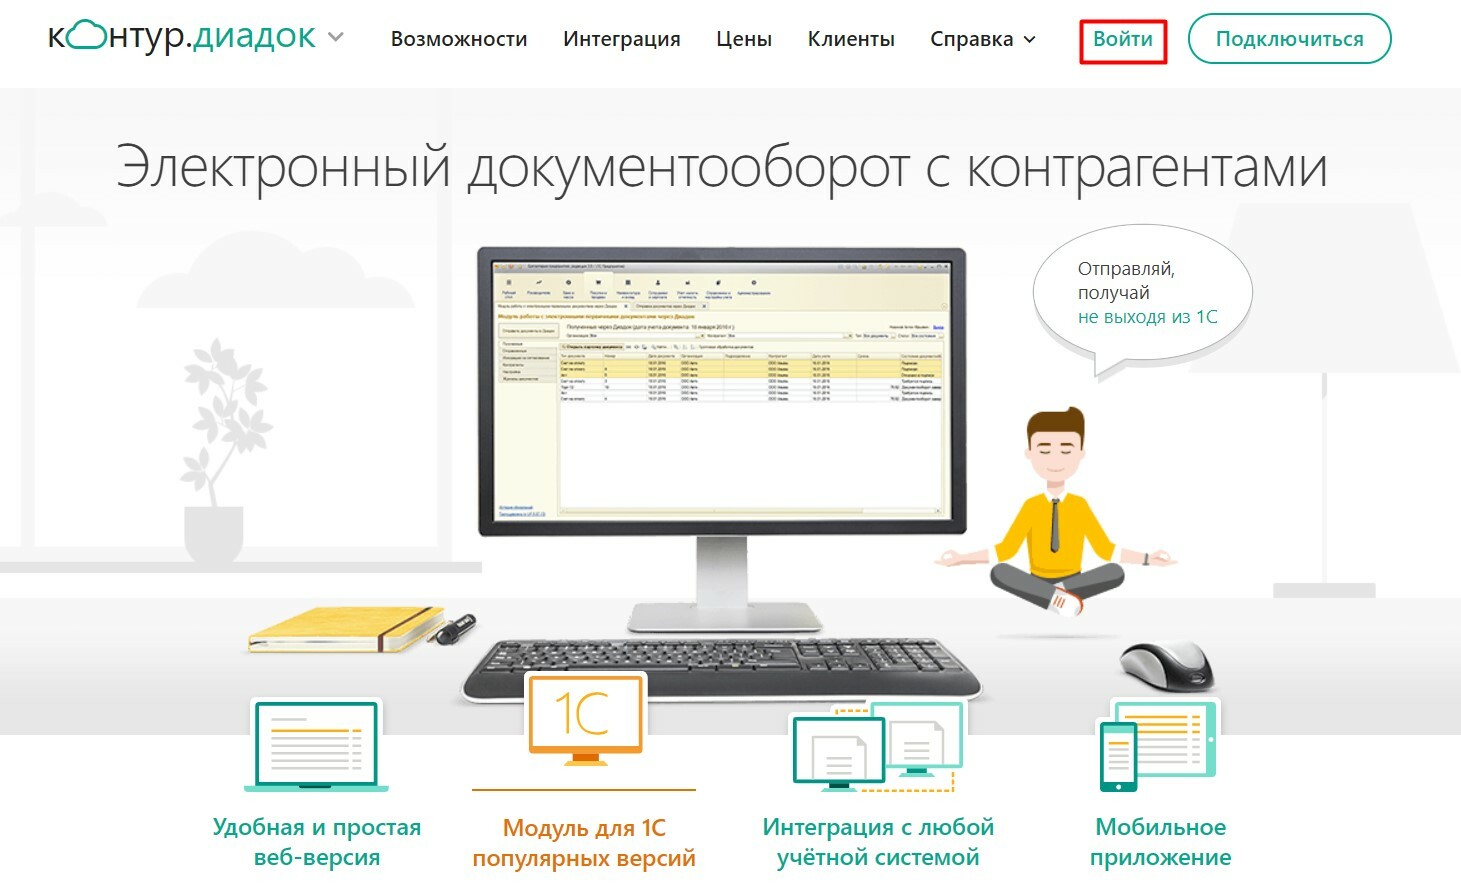Click the Войти login link
The width and height of the screenshot is (1461, 885).
(x=1123, y=40)
